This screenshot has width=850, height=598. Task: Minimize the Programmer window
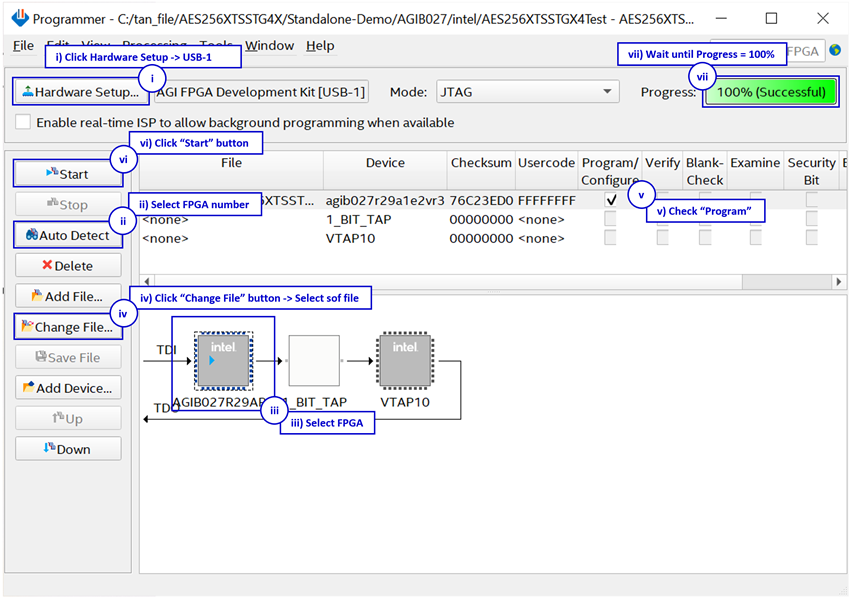tap(721, 18)
